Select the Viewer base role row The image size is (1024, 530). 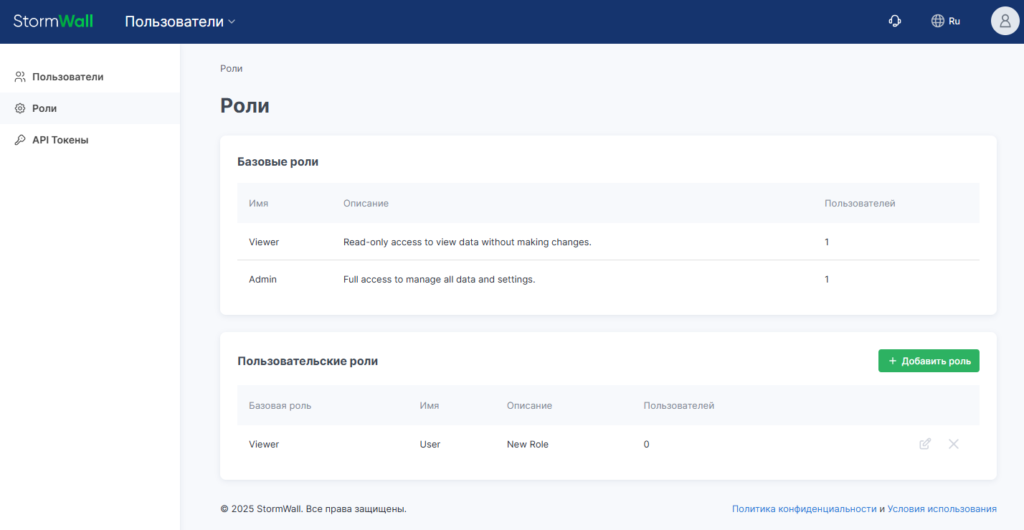[608, 242]
